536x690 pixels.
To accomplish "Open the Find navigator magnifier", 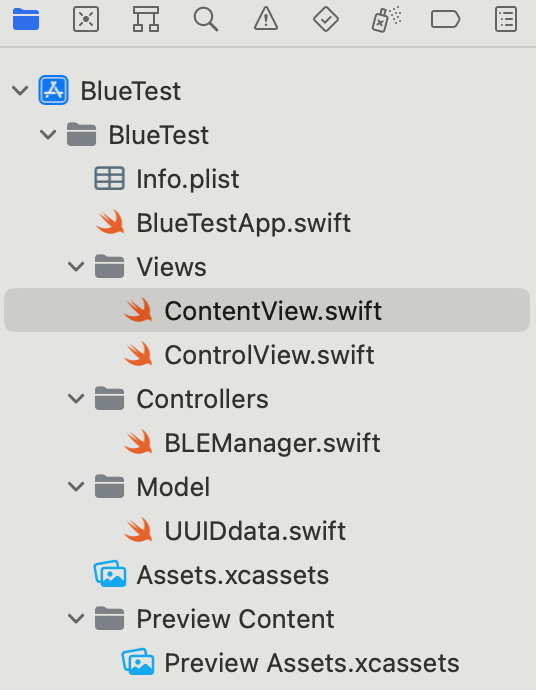I will tap(206, 19).
